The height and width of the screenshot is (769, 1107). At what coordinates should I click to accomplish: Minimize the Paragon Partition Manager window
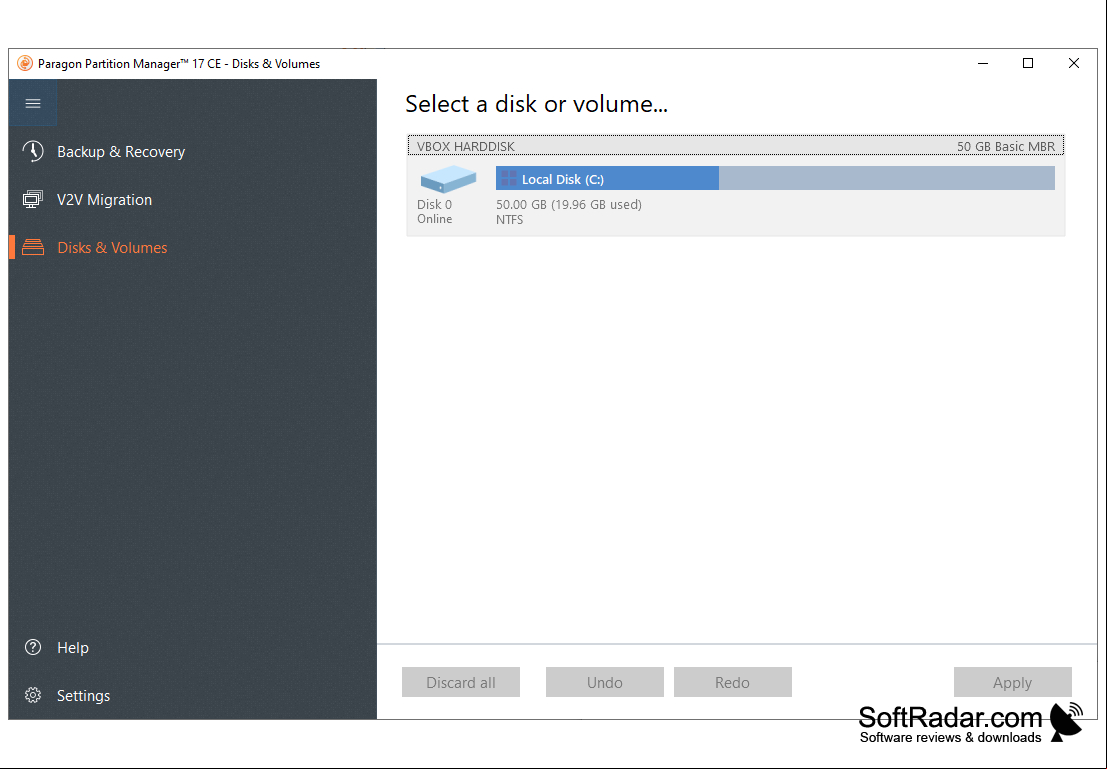point(983,64)
